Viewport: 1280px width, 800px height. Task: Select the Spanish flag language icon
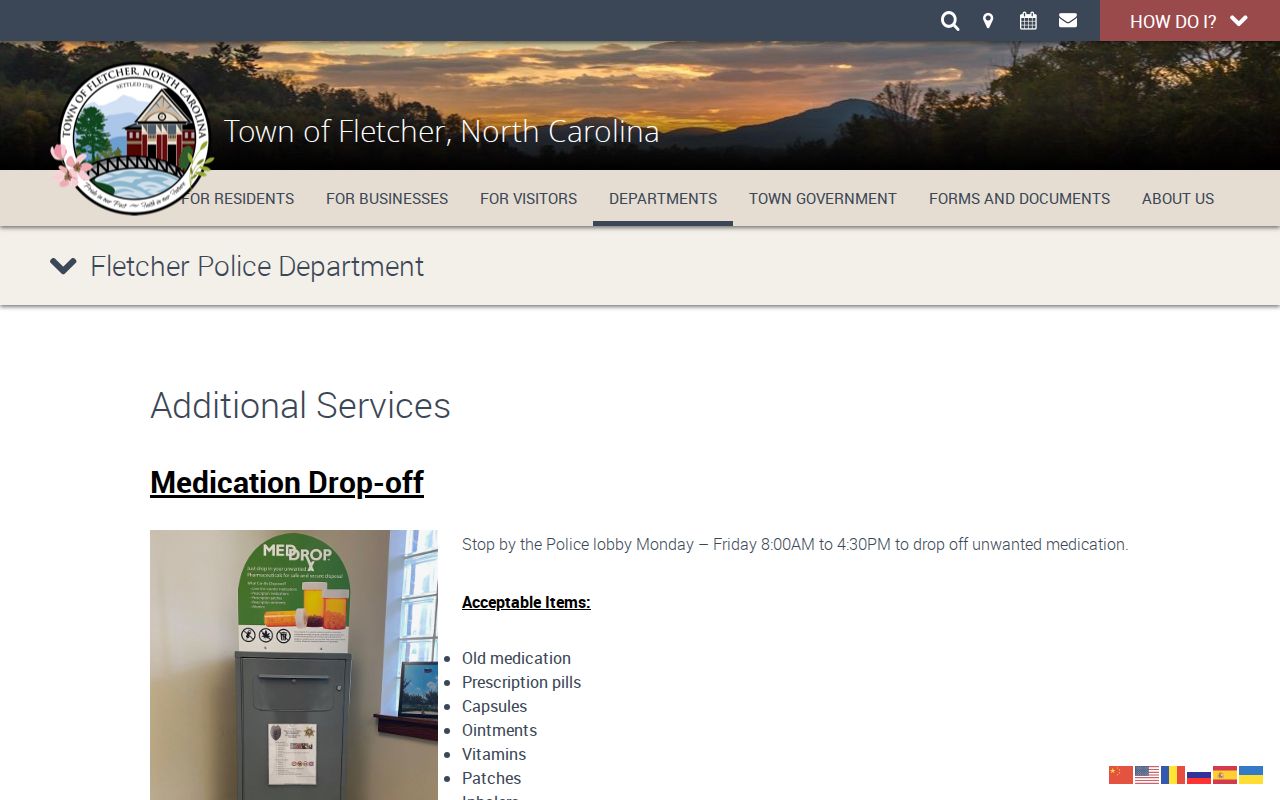1225,775
